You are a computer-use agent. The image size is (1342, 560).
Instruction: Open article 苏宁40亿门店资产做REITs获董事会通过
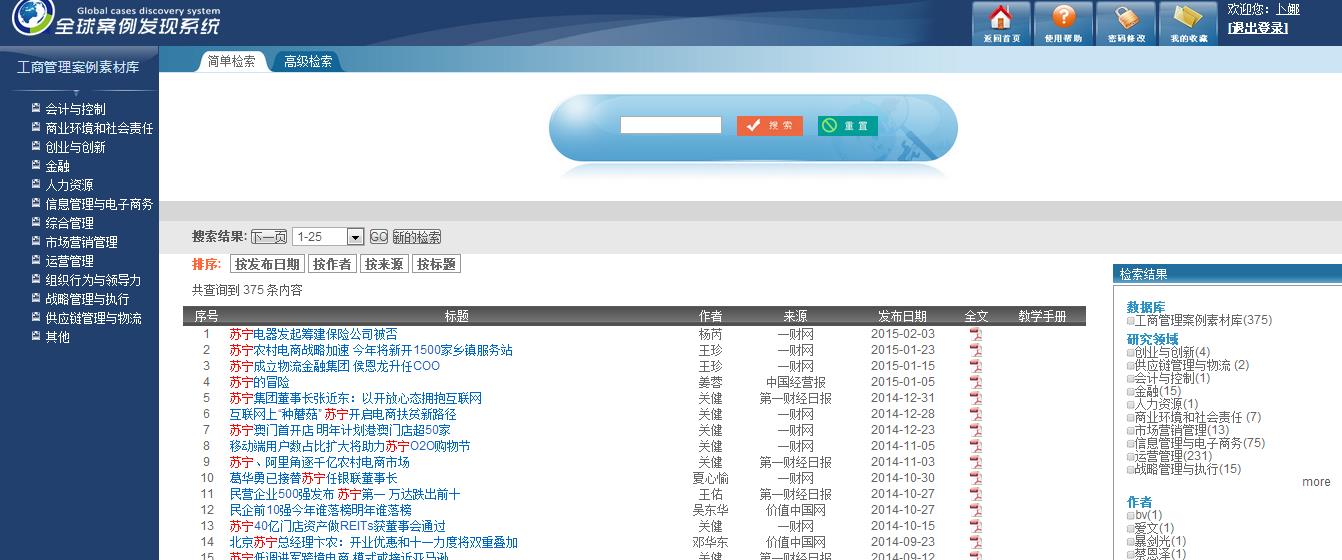coord(337,526)
